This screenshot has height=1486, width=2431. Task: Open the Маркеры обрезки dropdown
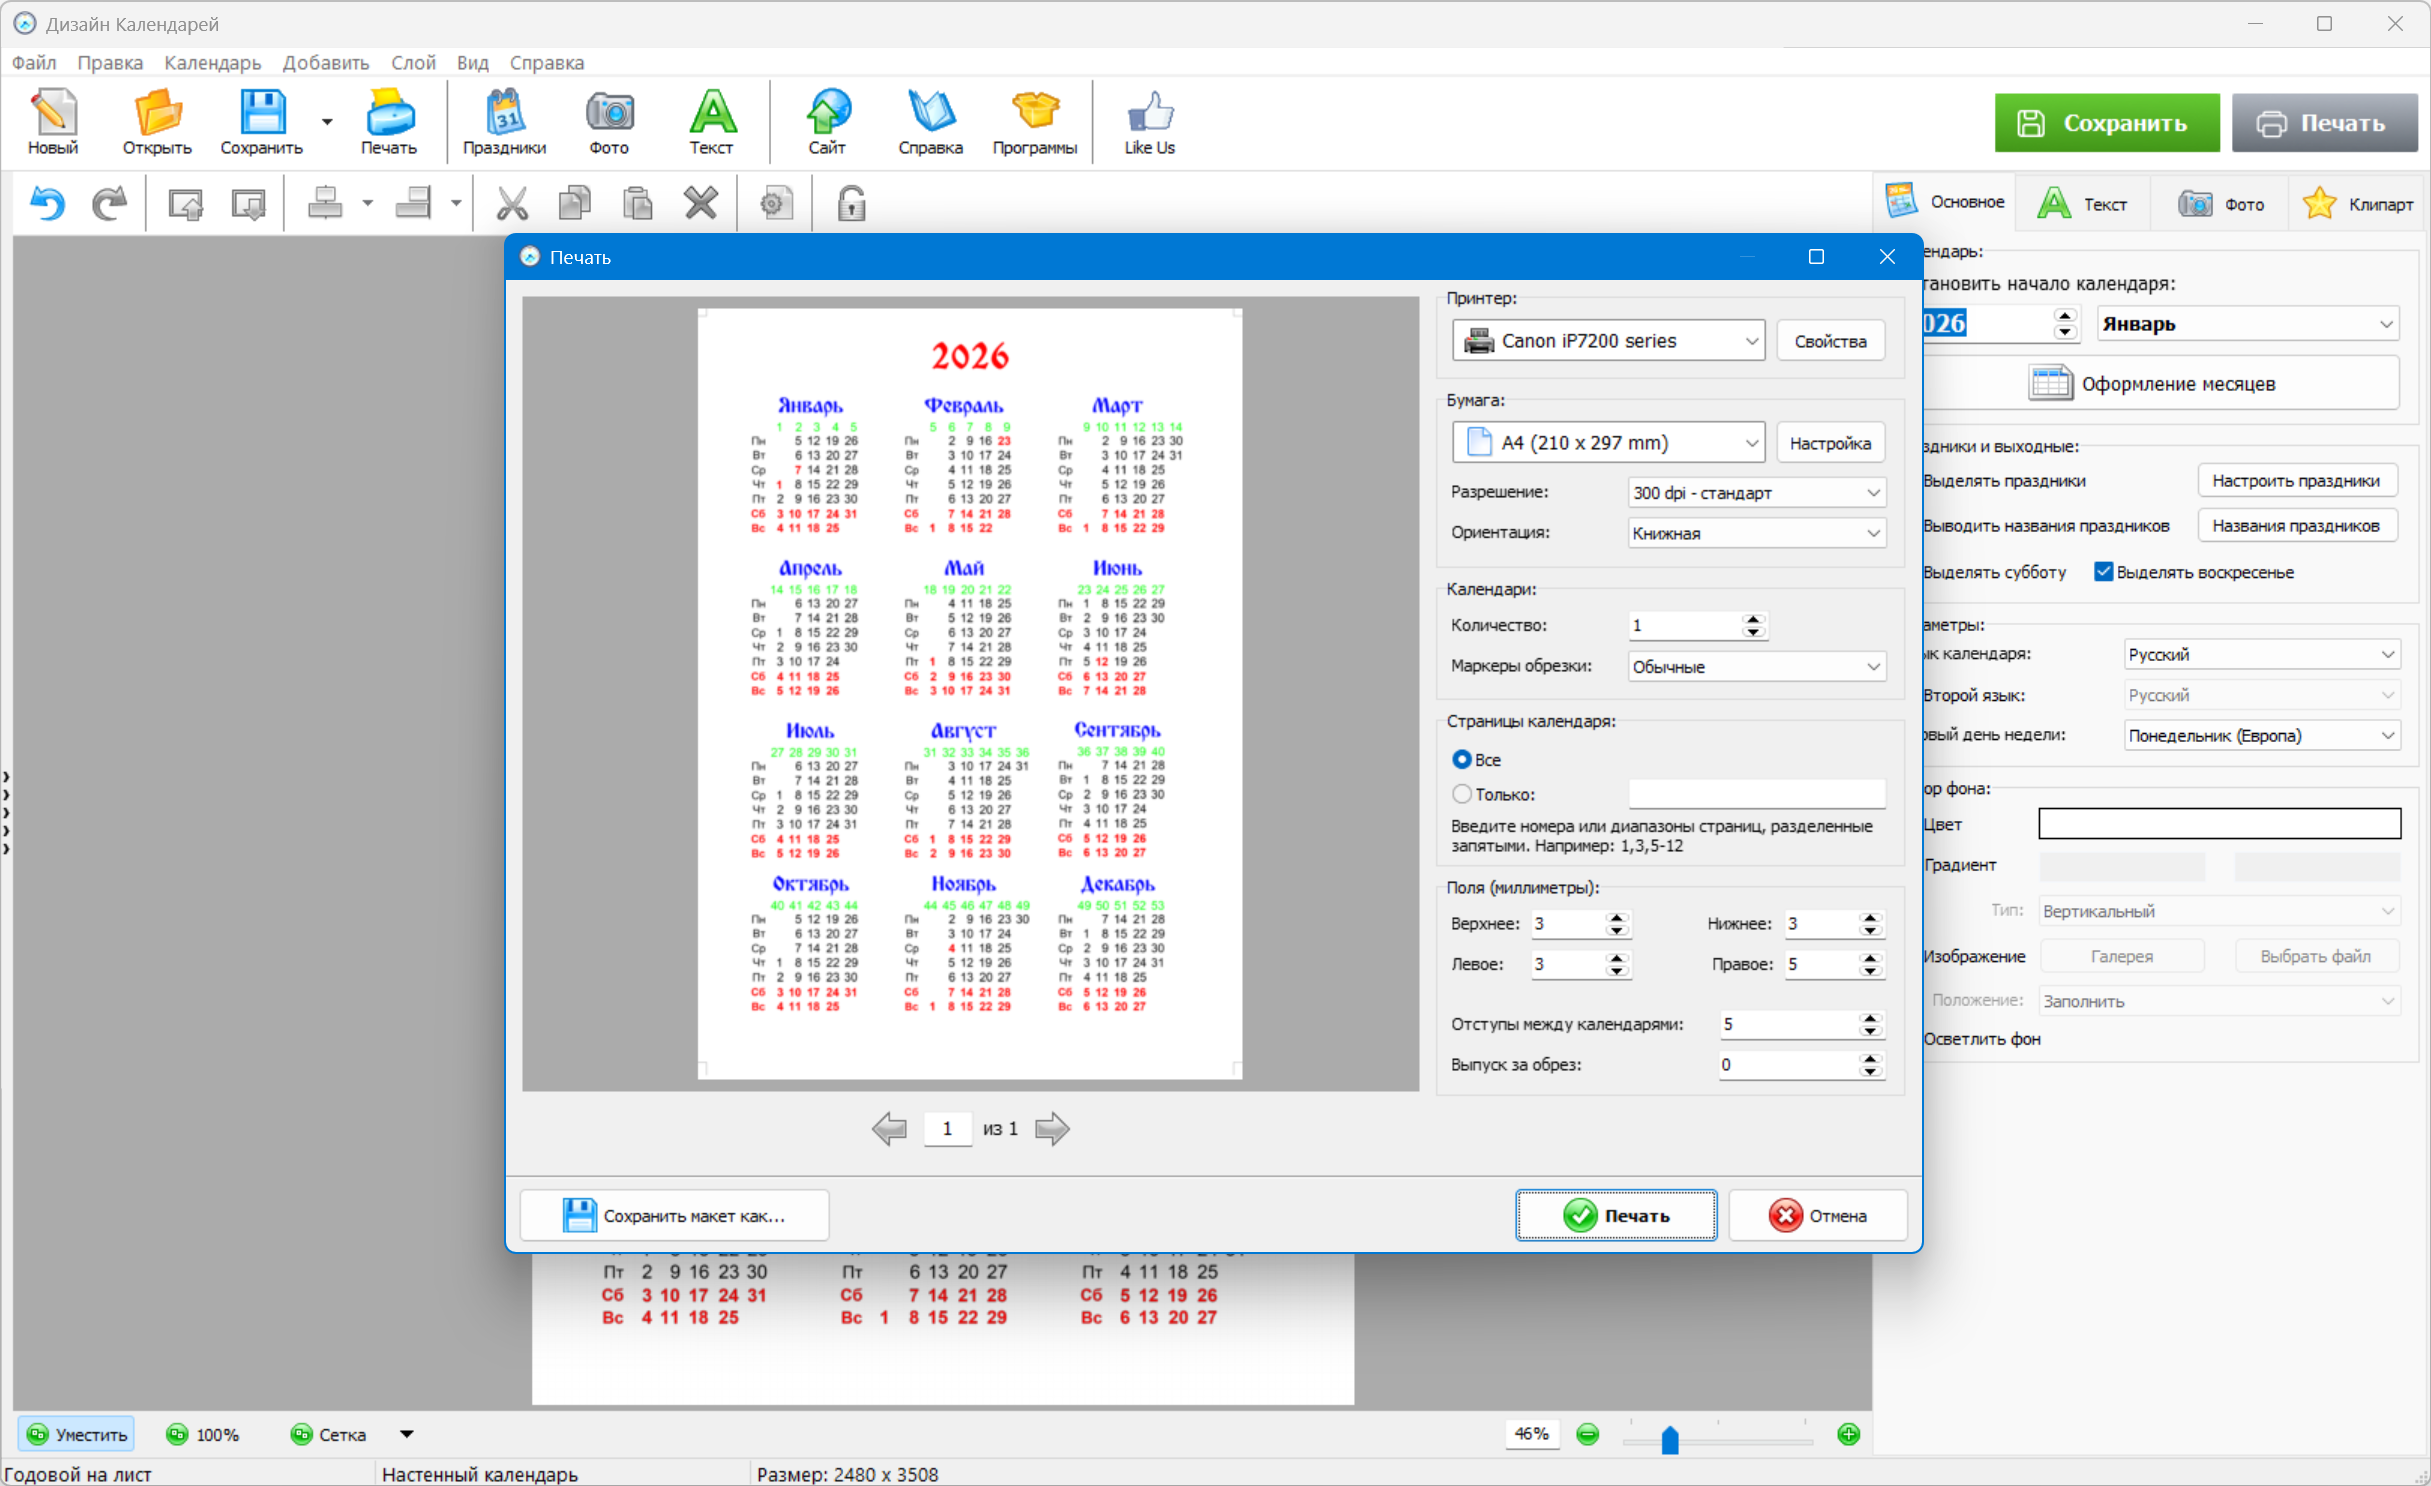pyautogui.click(x=1756, y=666)
